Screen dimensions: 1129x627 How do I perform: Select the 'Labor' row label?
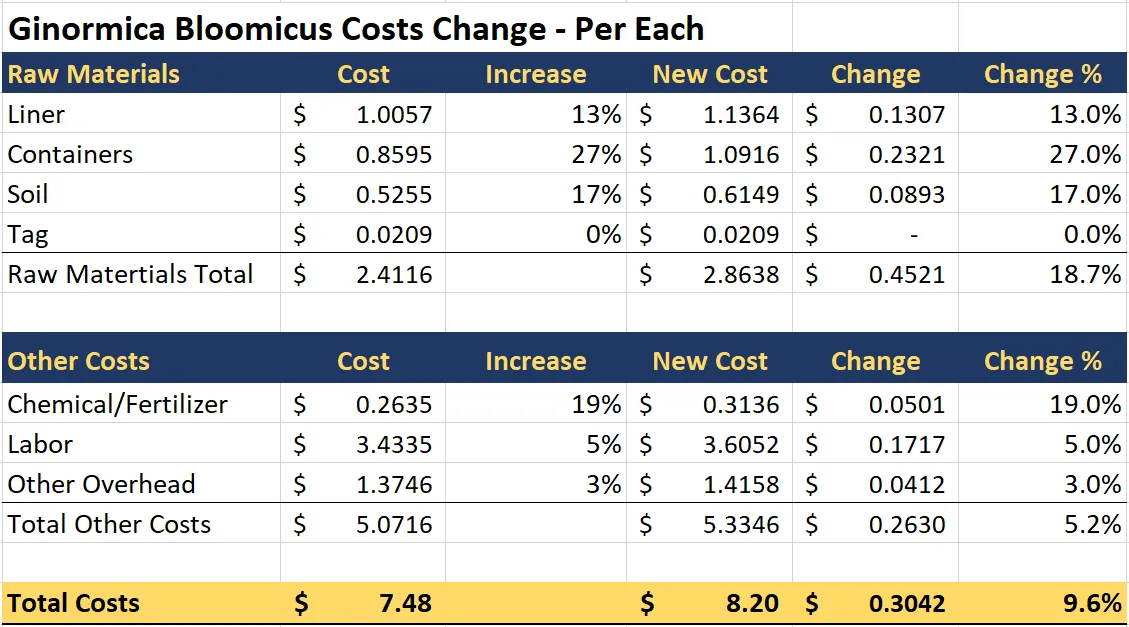(x=40, y=444)
